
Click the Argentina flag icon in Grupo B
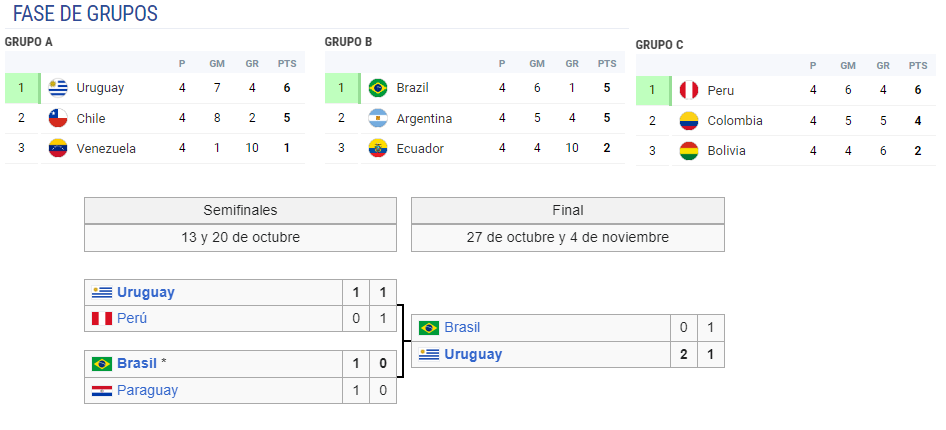tap(378, 119)
